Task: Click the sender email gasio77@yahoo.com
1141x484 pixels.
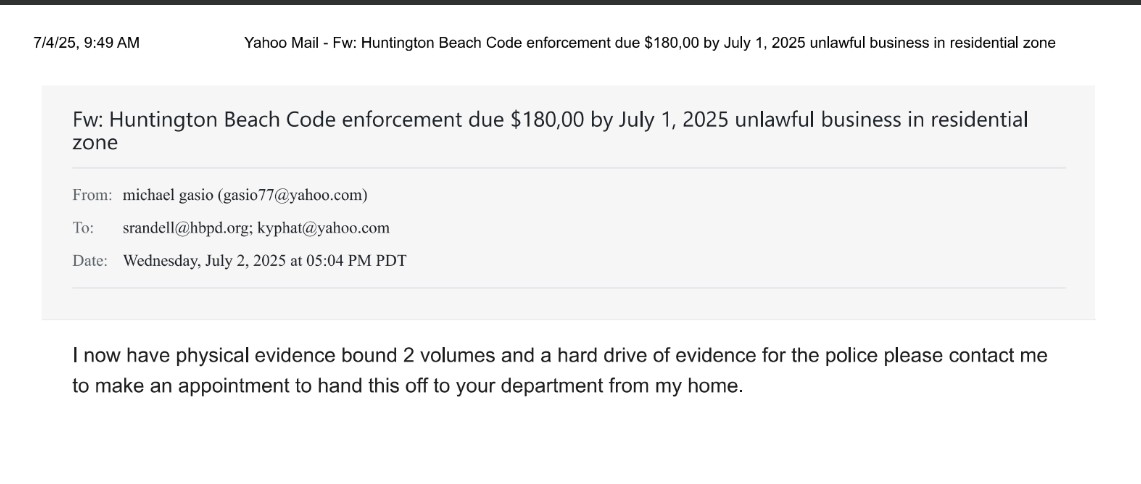Action: tap(293, 195)
